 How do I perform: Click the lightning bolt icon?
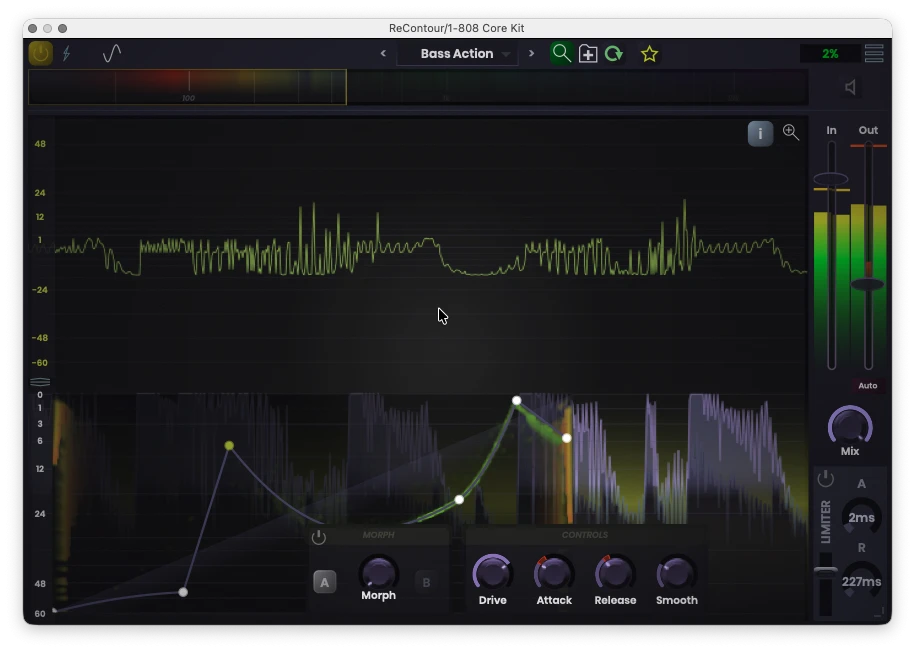(x=67, y=54)
